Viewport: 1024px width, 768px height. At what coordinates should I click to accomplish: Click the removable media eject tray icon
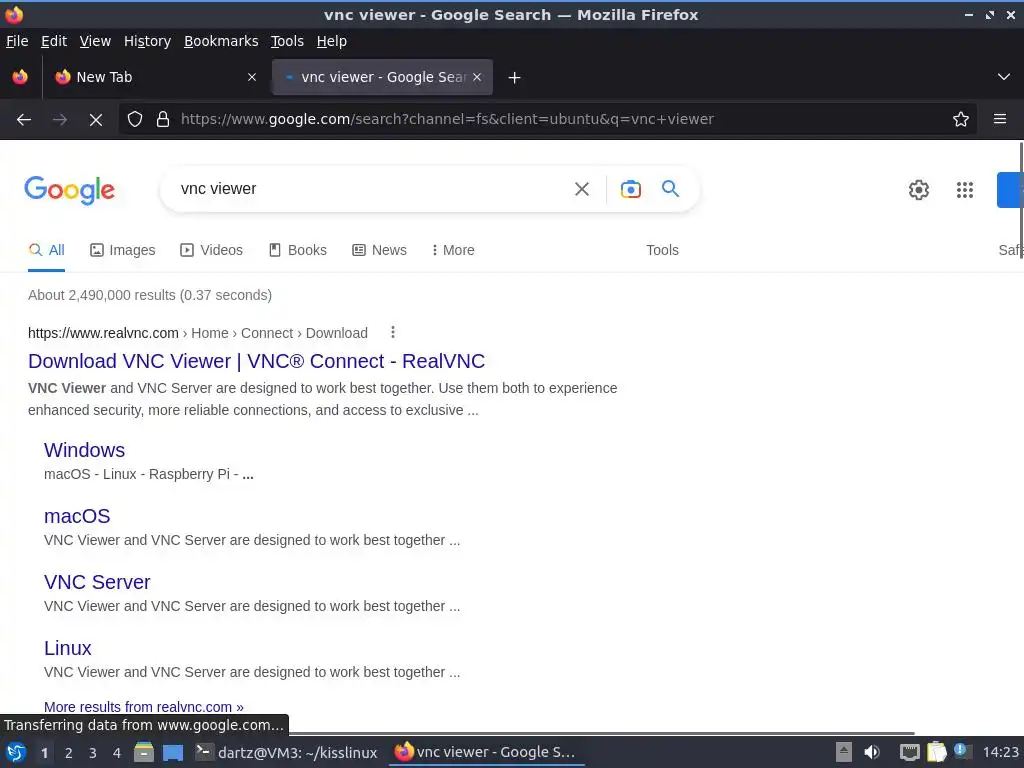click(844, 752)
